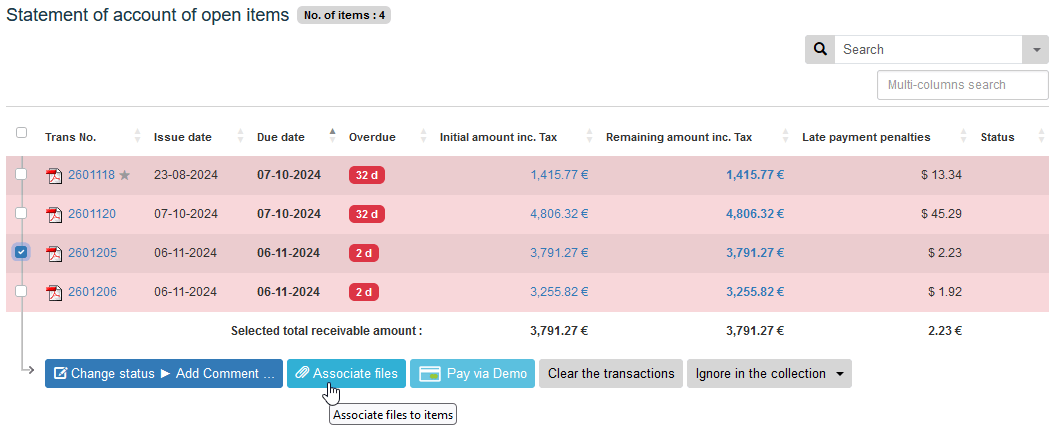Uncheck the box for transaction 2601205
This screenshot has width=1055, height=430.
(x=22, y=252)
